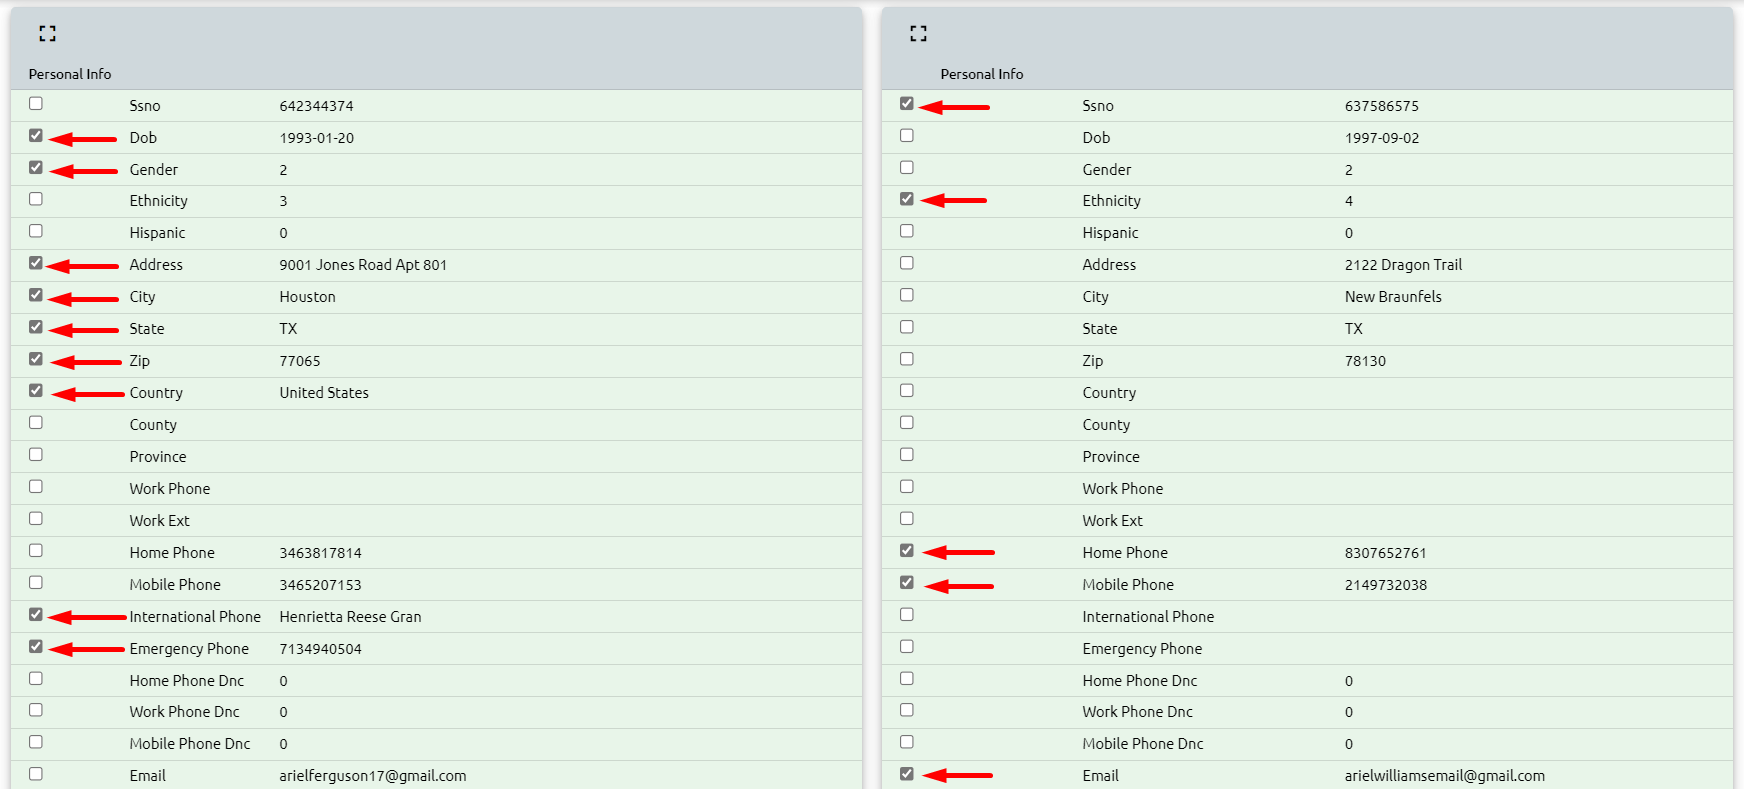The width and height of the screenshot is (1744, 789).
Task: Uncheck left panel Emergency Phone checkbox
Action: tap(36, 647)
